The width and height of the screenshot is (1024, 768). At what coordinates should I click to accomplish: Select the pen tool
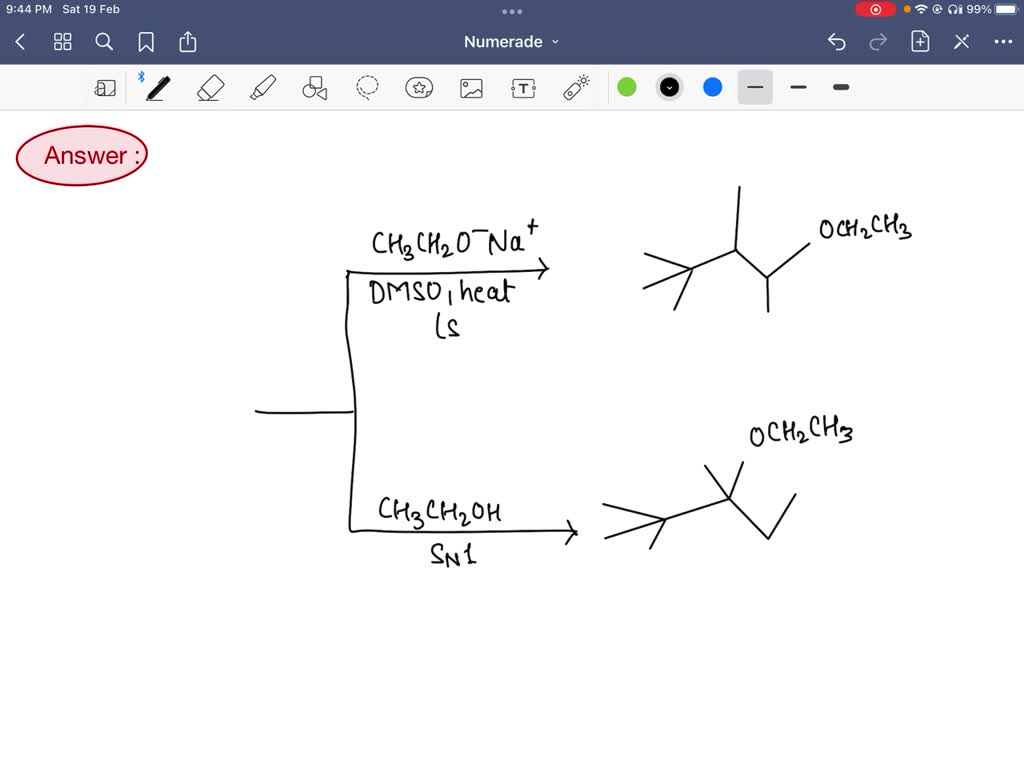157,88
